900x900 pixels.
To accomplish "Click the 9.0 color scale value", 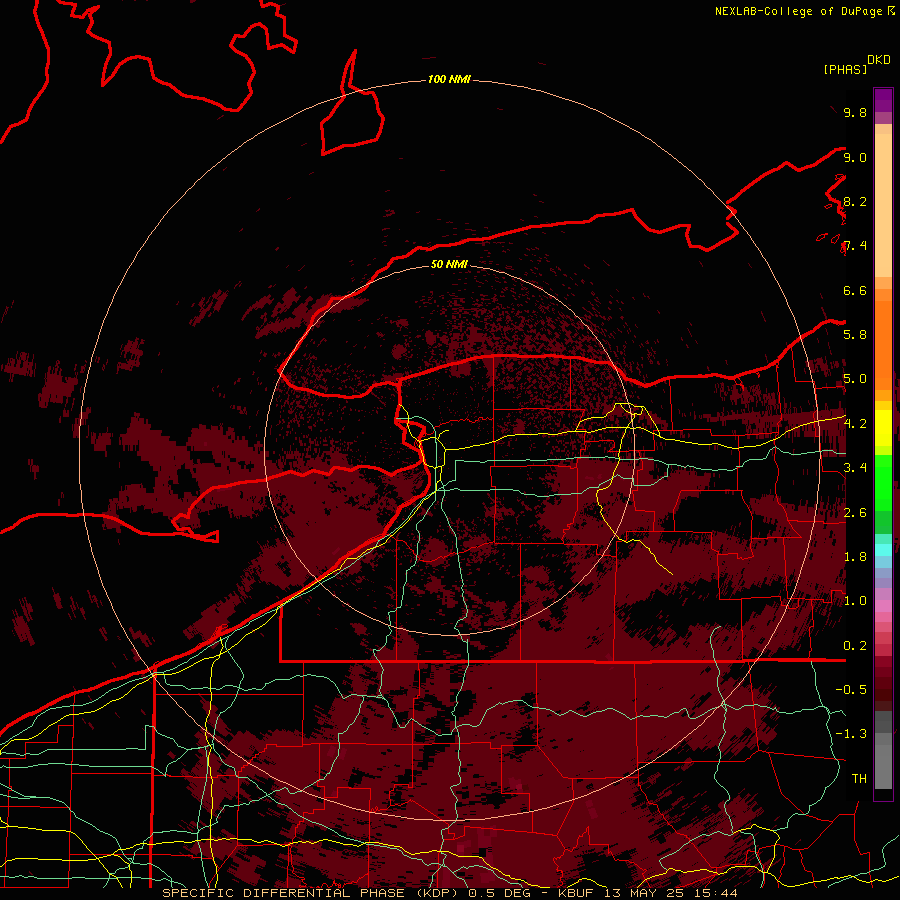I will 855,157.
